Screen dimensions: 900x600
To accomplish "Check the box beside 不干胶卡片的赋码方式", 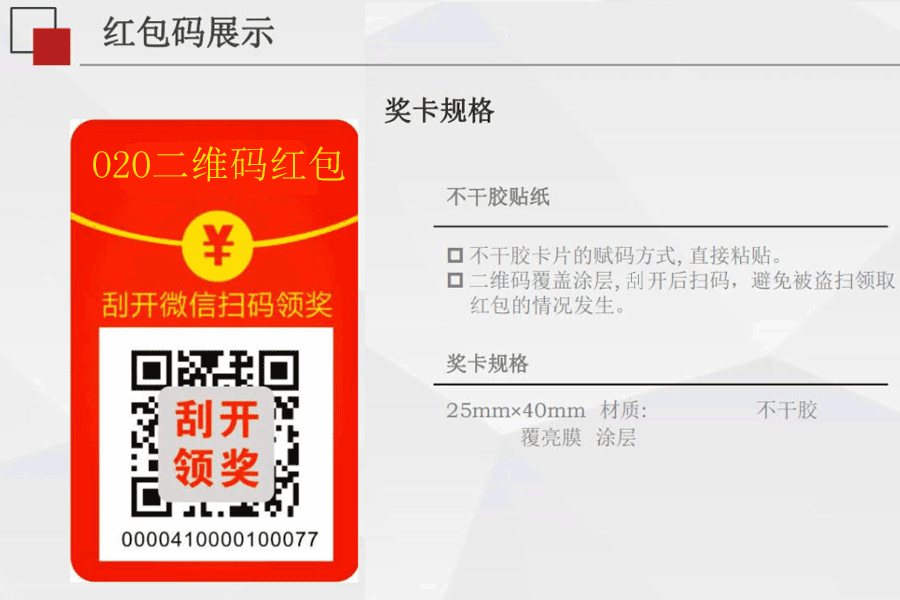I will (x=455, y=255).
